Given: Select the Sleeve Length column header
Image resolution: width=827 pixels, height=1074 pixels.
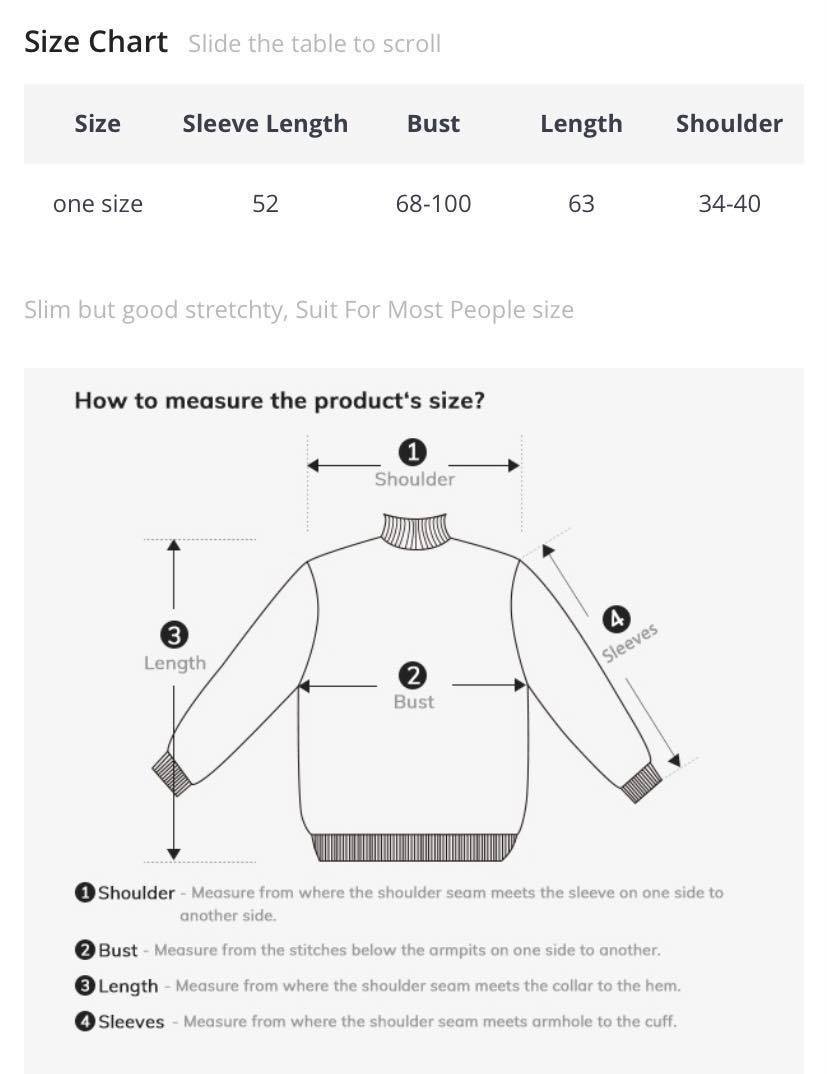Looking at the screenshot, I should [265, 124].
